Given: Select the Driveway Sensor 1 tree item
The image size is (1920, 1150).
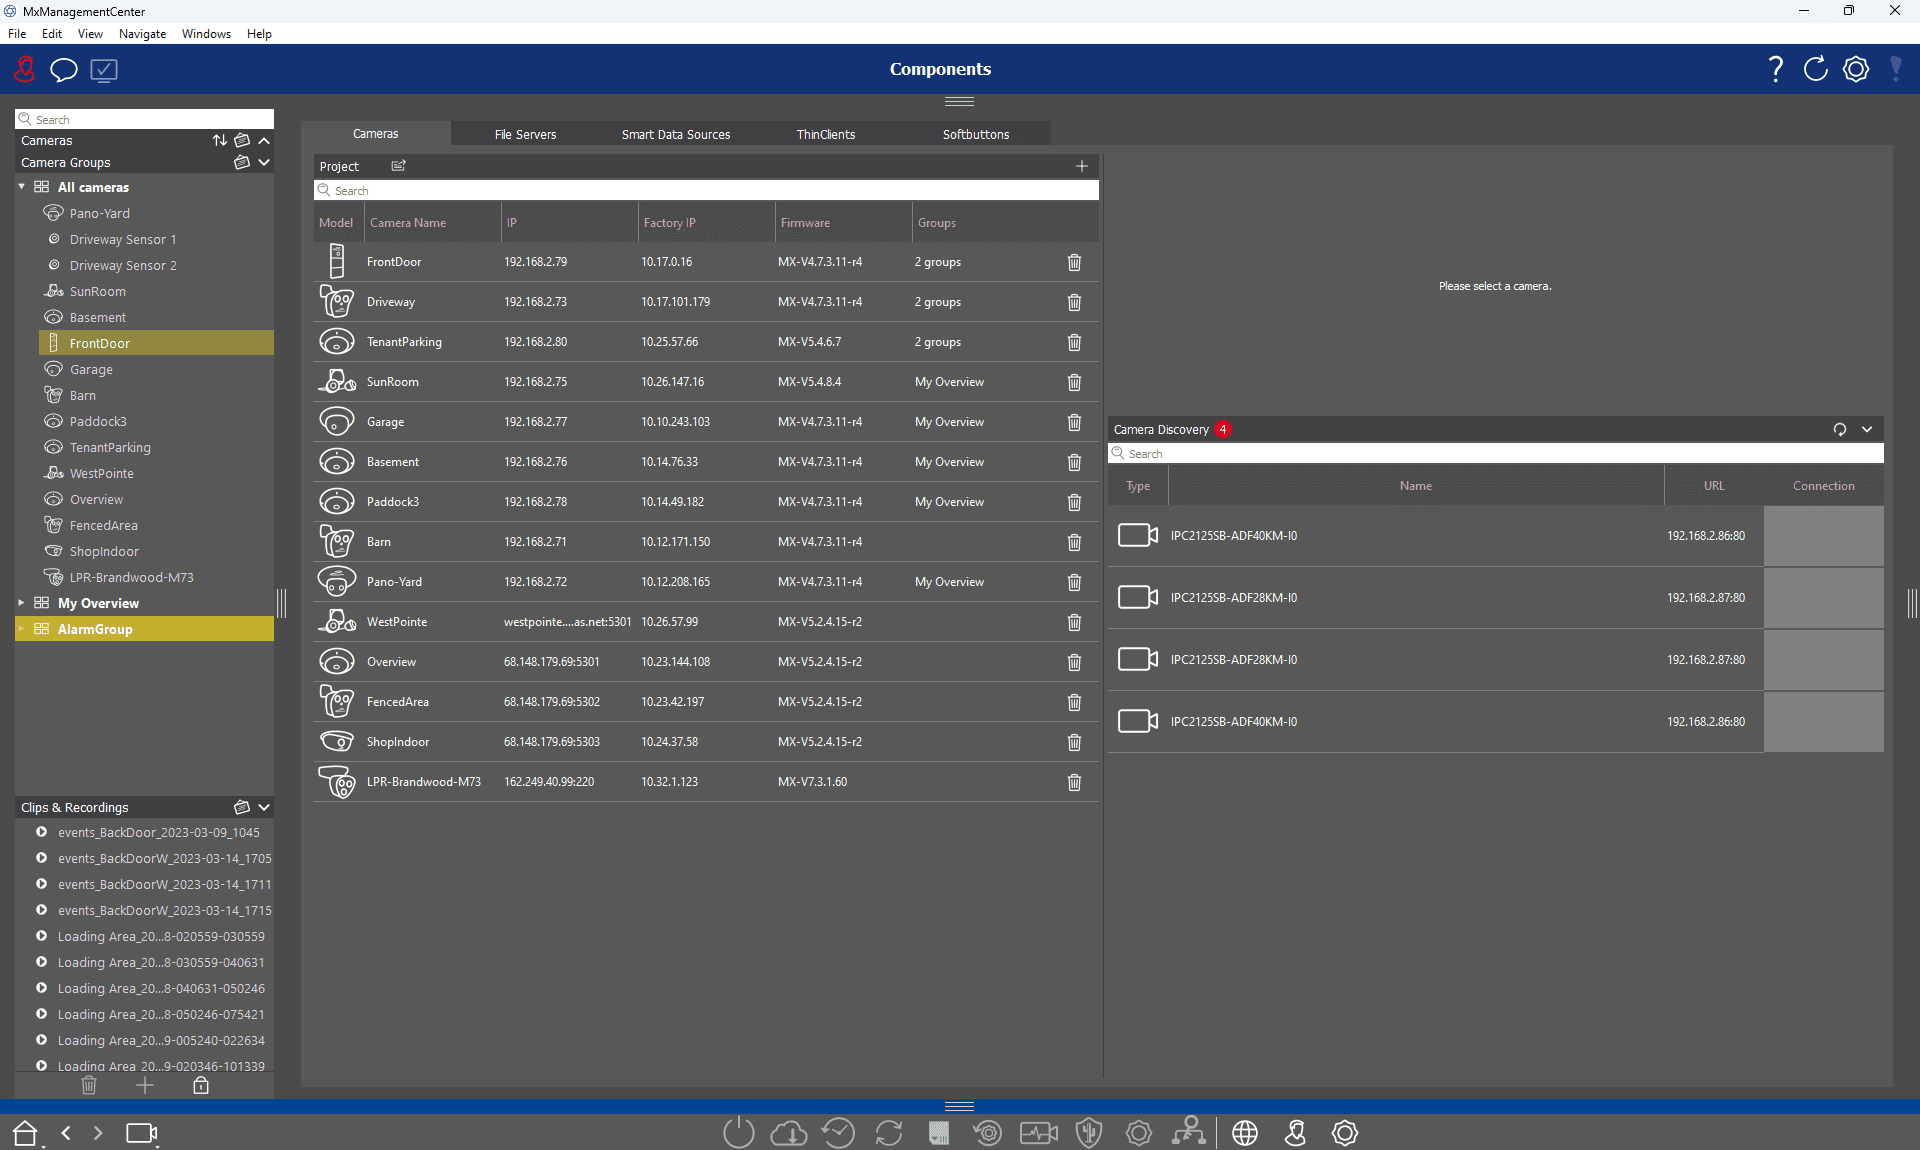Looking at the screenshot, I should coord(123,239).
